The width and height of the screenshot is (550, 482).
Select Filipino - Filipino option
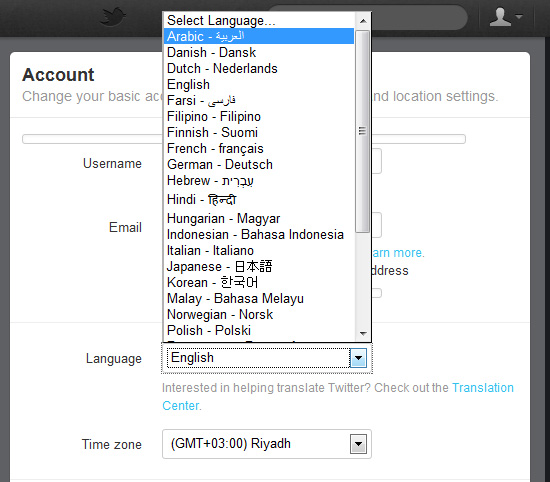[x=259, y=116]
